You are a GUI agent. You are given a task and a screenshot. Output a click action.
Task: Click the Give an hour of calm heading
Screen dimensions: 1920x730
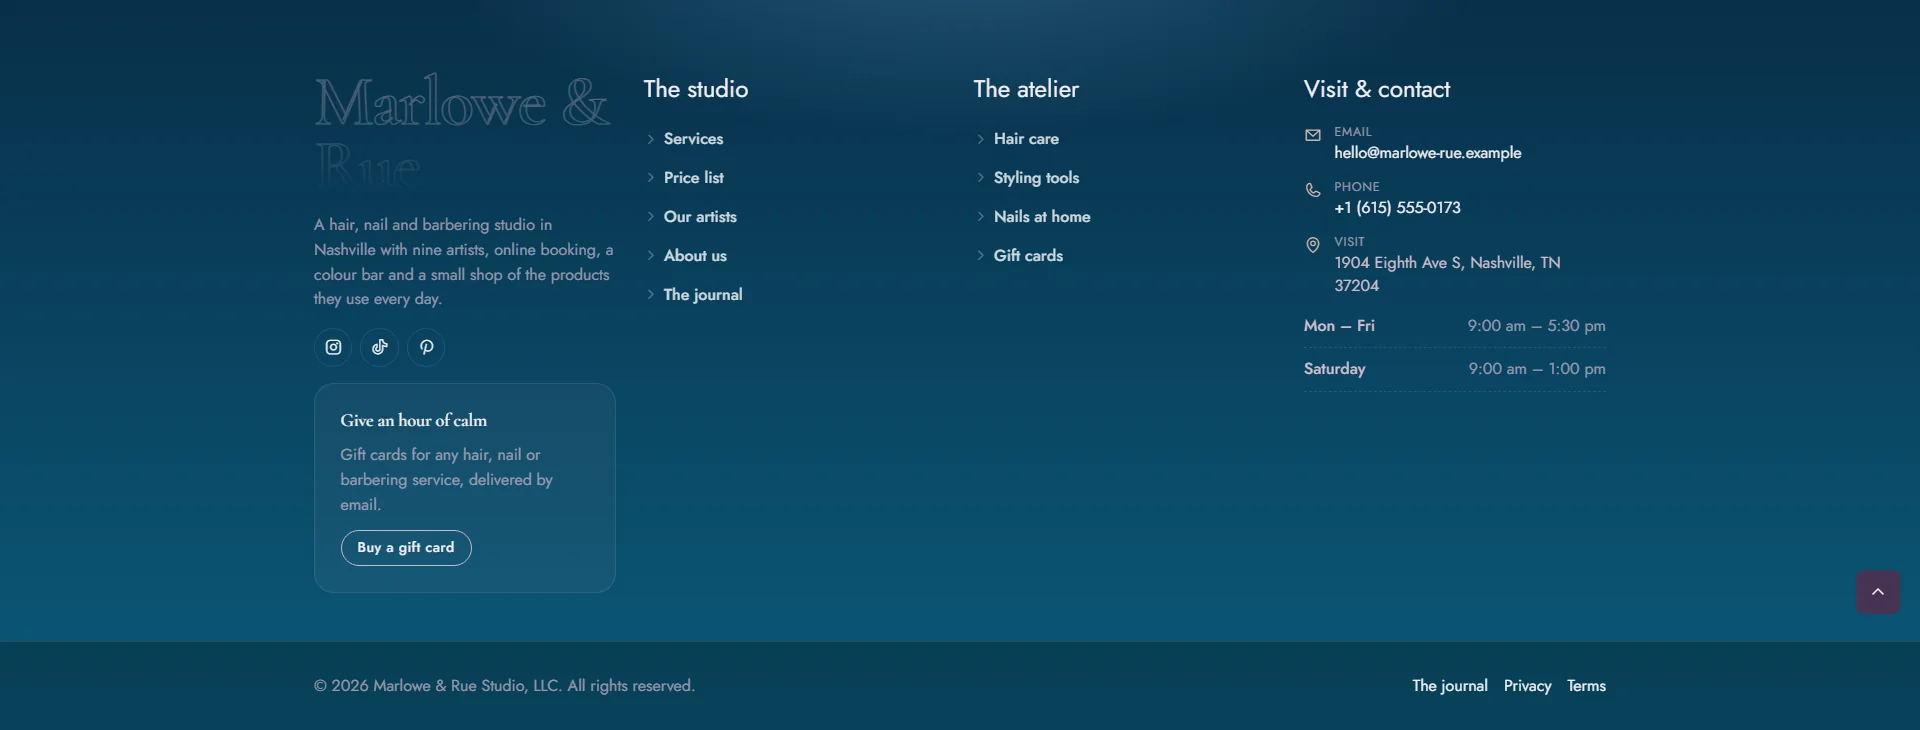413,421
